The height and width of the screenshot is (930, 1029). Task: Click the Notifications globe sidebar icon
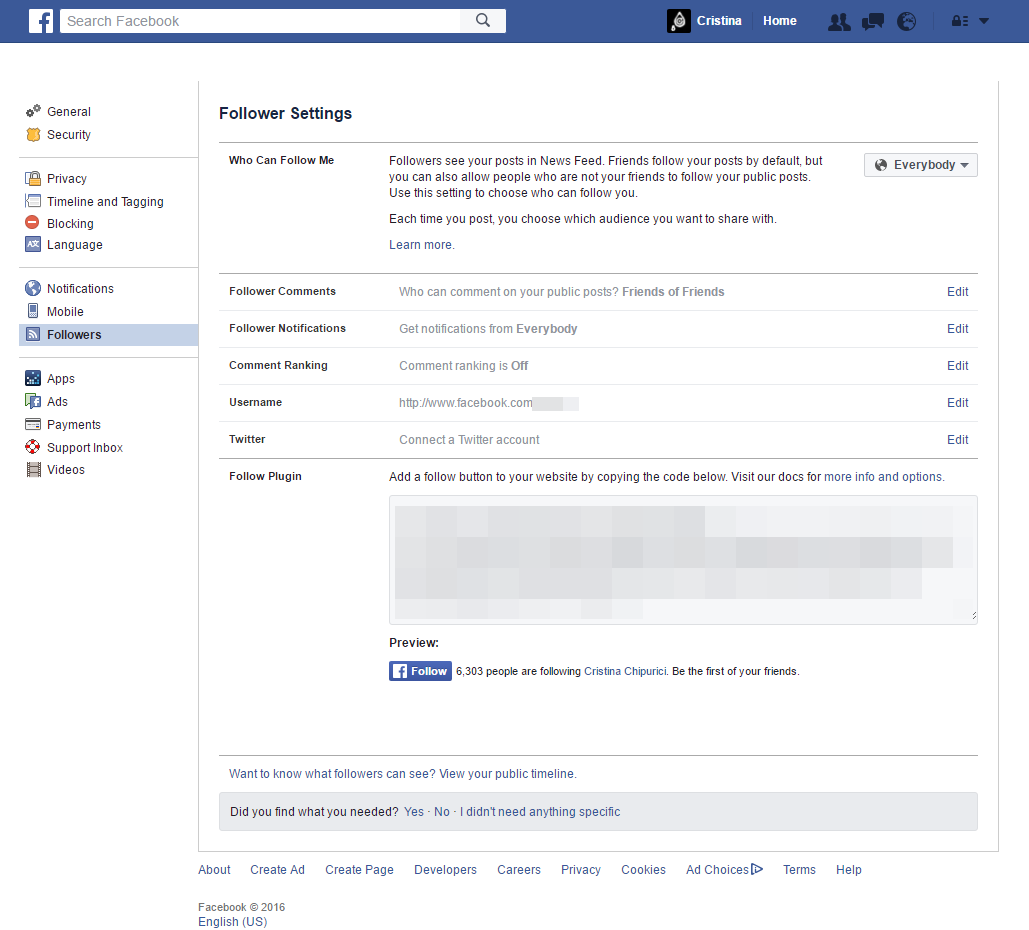point(33,288)
